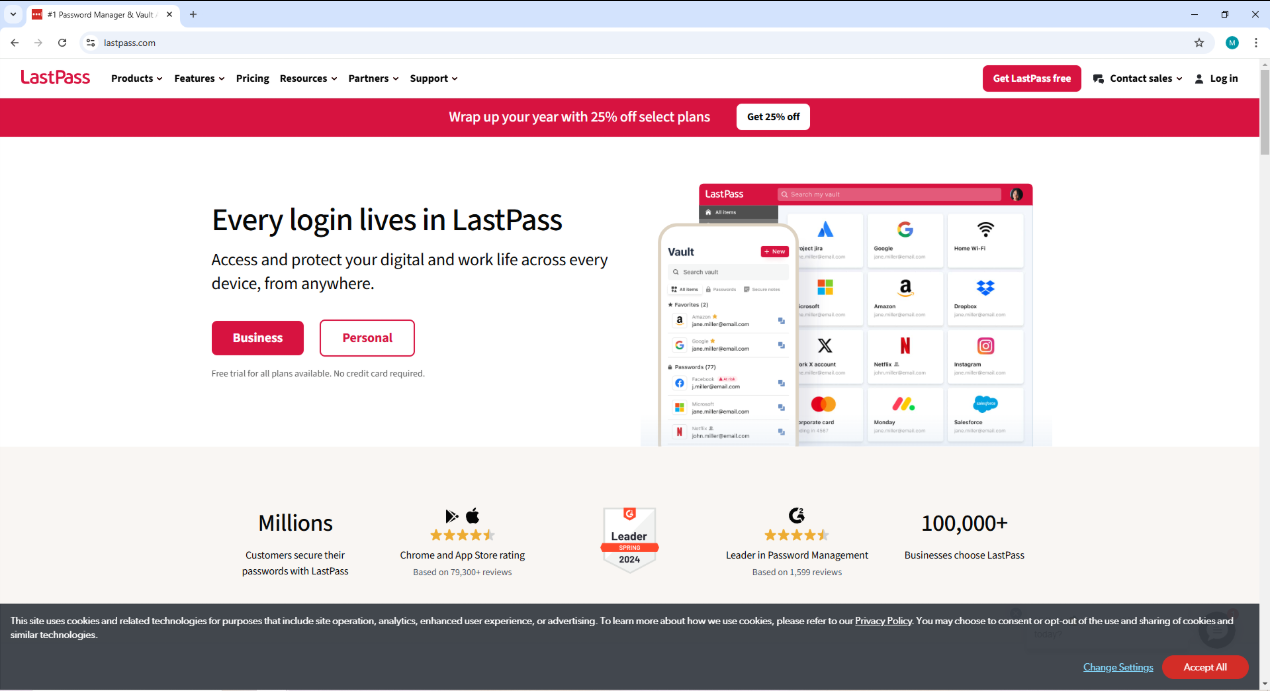Screen dimensions: 1270x691
Task: Click Search my vault field in preview
Action: point(889,194)
